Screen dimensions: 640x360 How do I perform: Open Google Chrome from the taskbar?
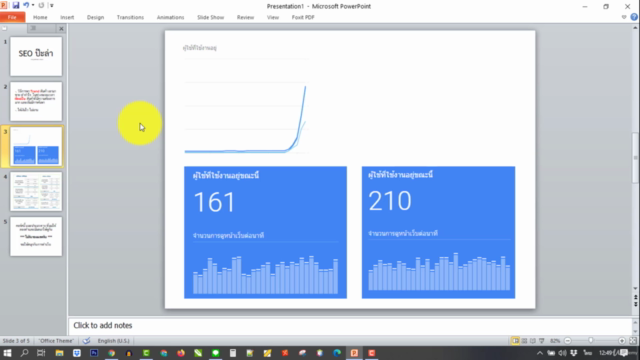pyautogui.click(x=111, y=353)
